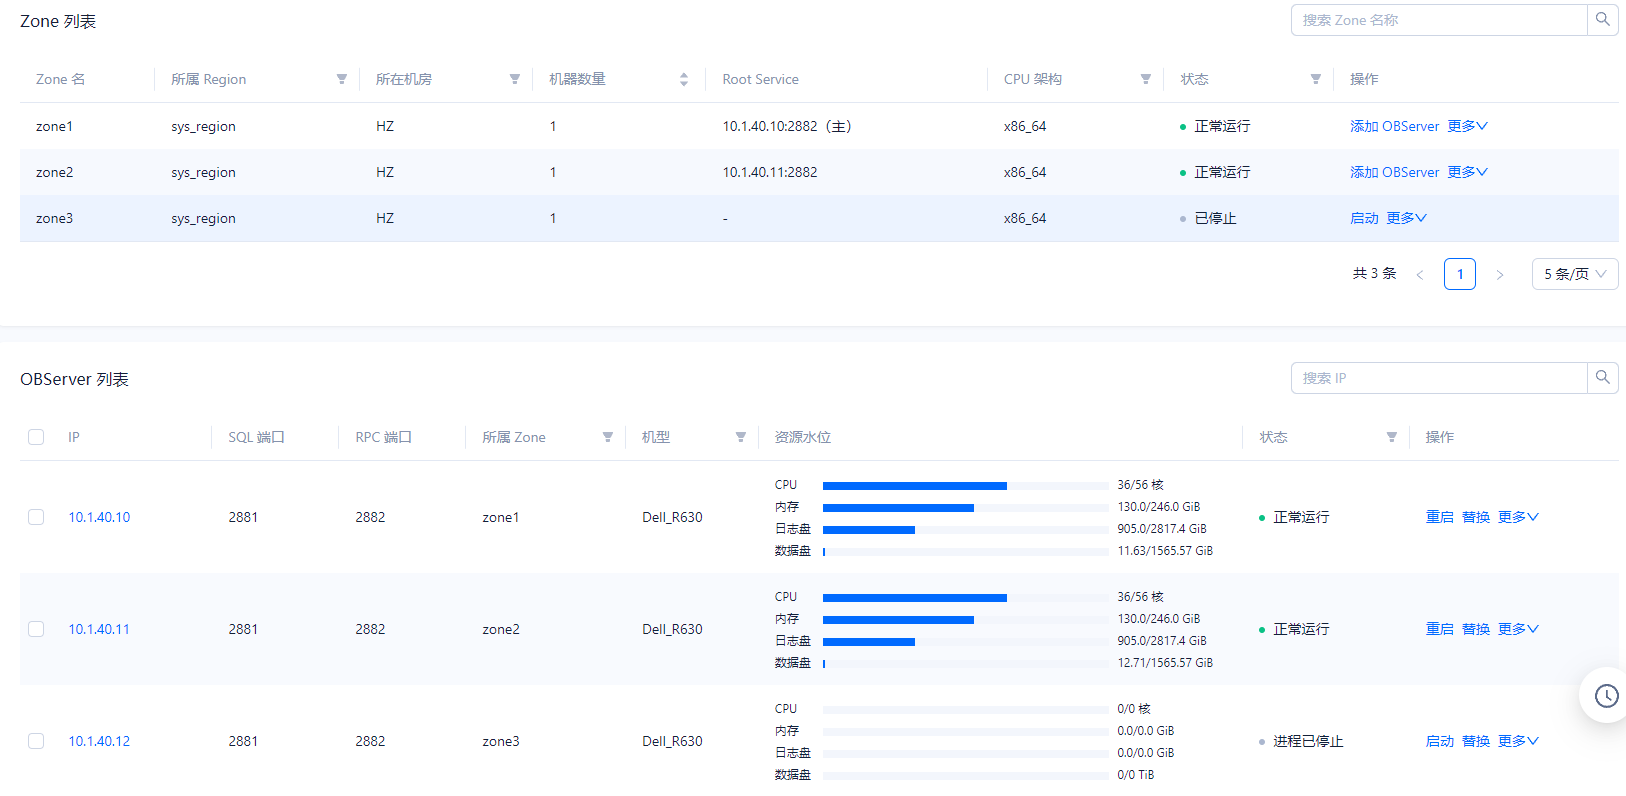Viewport: 1626px width, 796px height.
Task: Click Root Service 10.1.40.11:2882 cell
Action: coord(770,172)
